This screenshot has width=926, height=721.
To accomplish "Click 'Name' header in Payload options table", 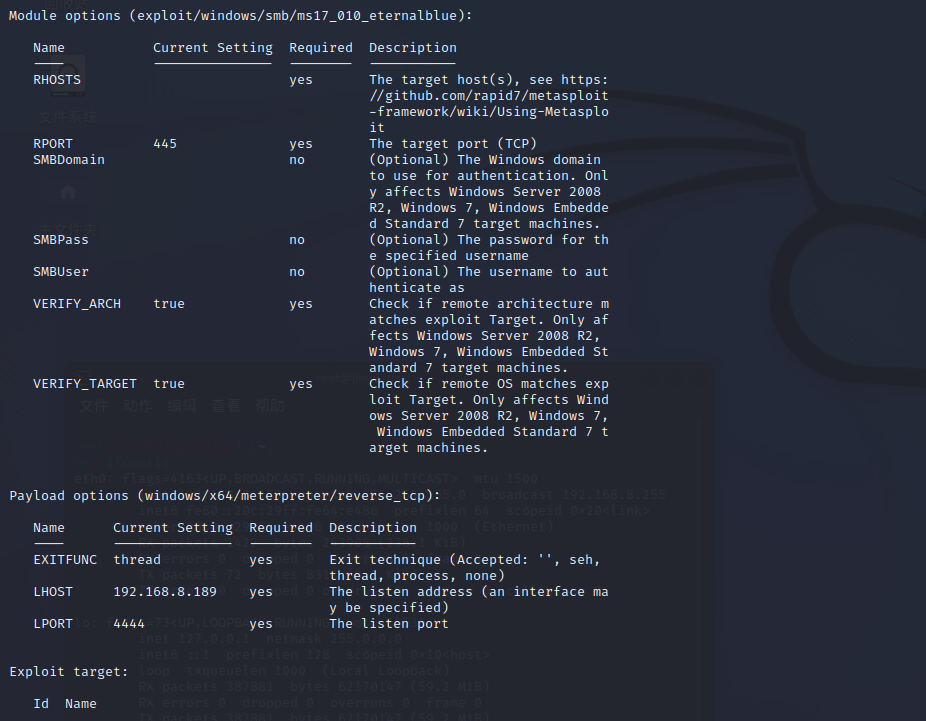I will pos(49,528).
